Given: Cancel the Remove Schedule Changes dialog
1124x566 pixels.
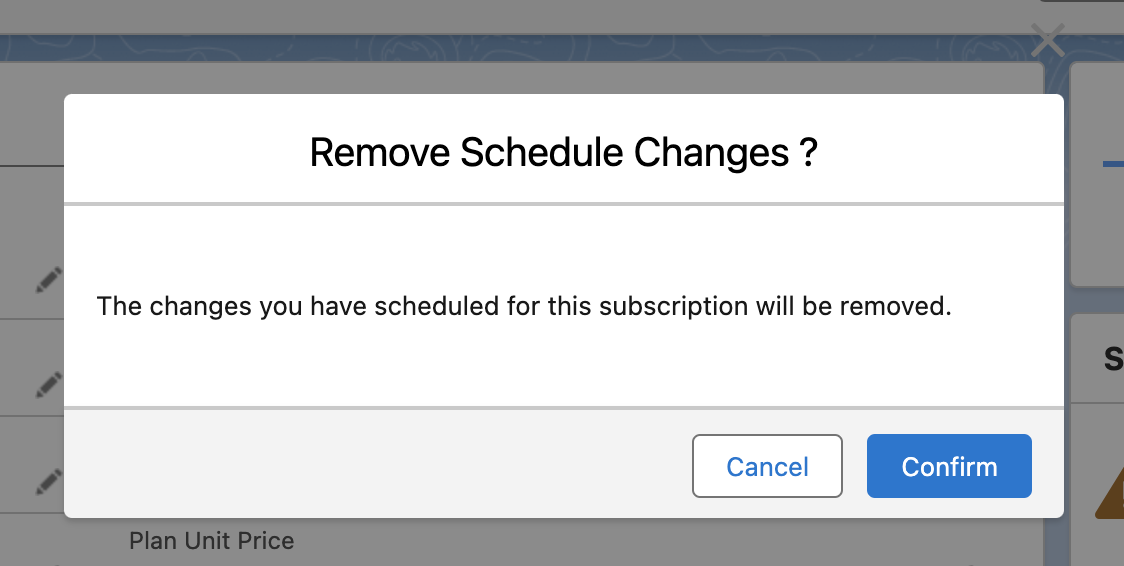Looking at the screenshot, I should tap(767, 466).
